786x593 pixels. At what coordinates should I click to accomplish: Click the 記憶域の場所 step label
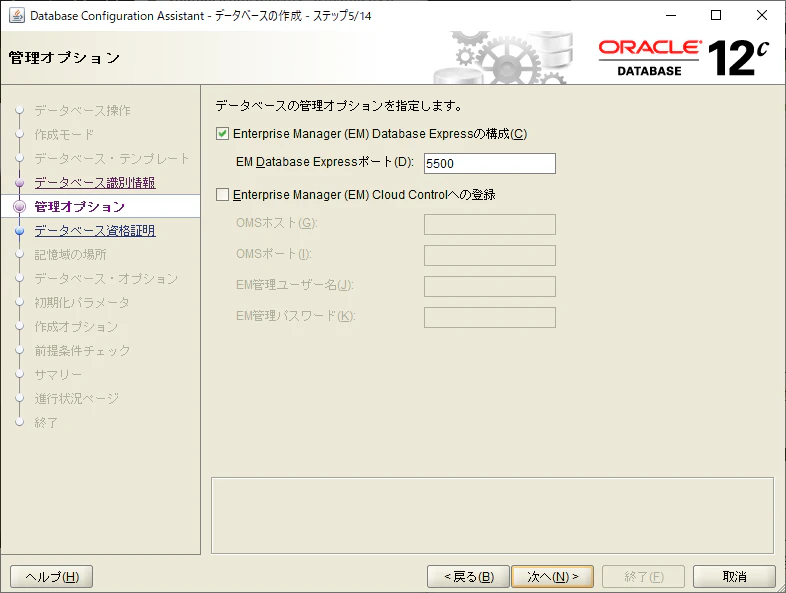point(70,255)
